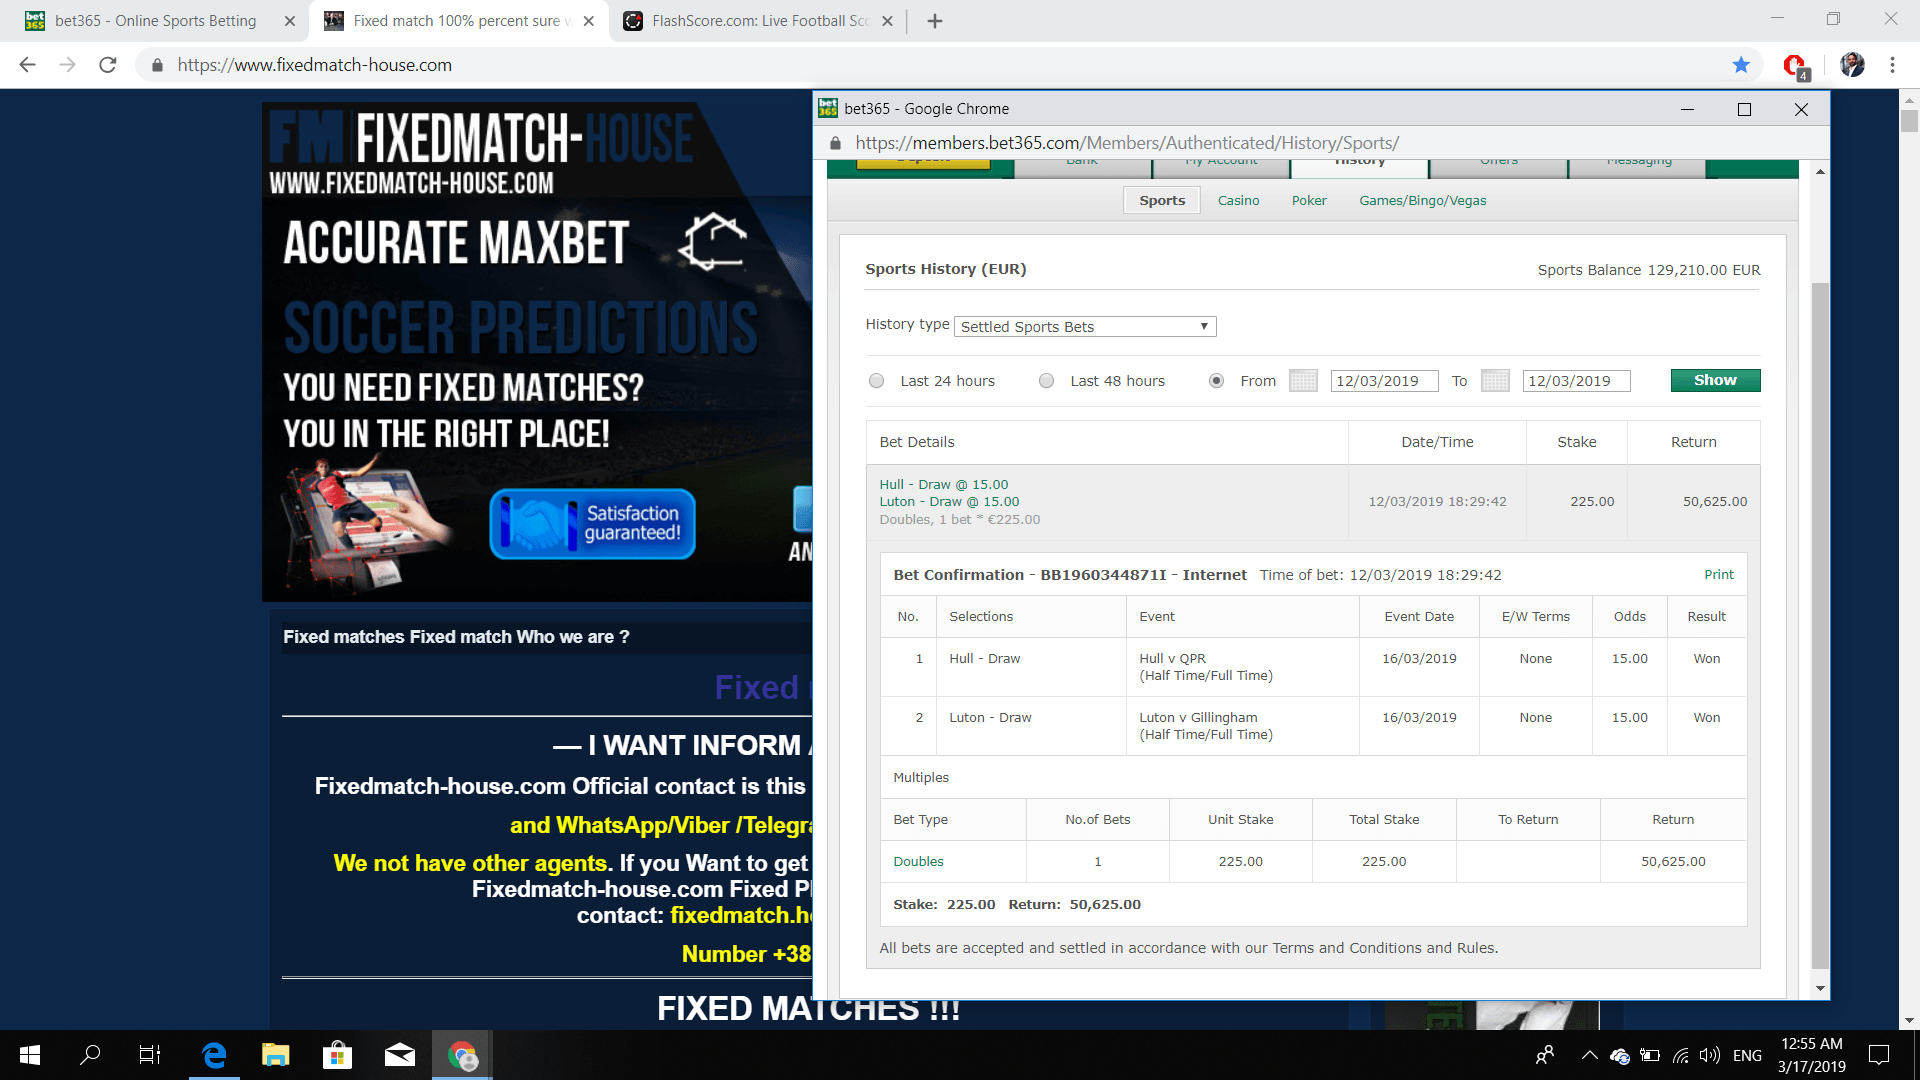Click the To date field 12/03/2019
1920x1080 pixels.
pos(1576,381)
